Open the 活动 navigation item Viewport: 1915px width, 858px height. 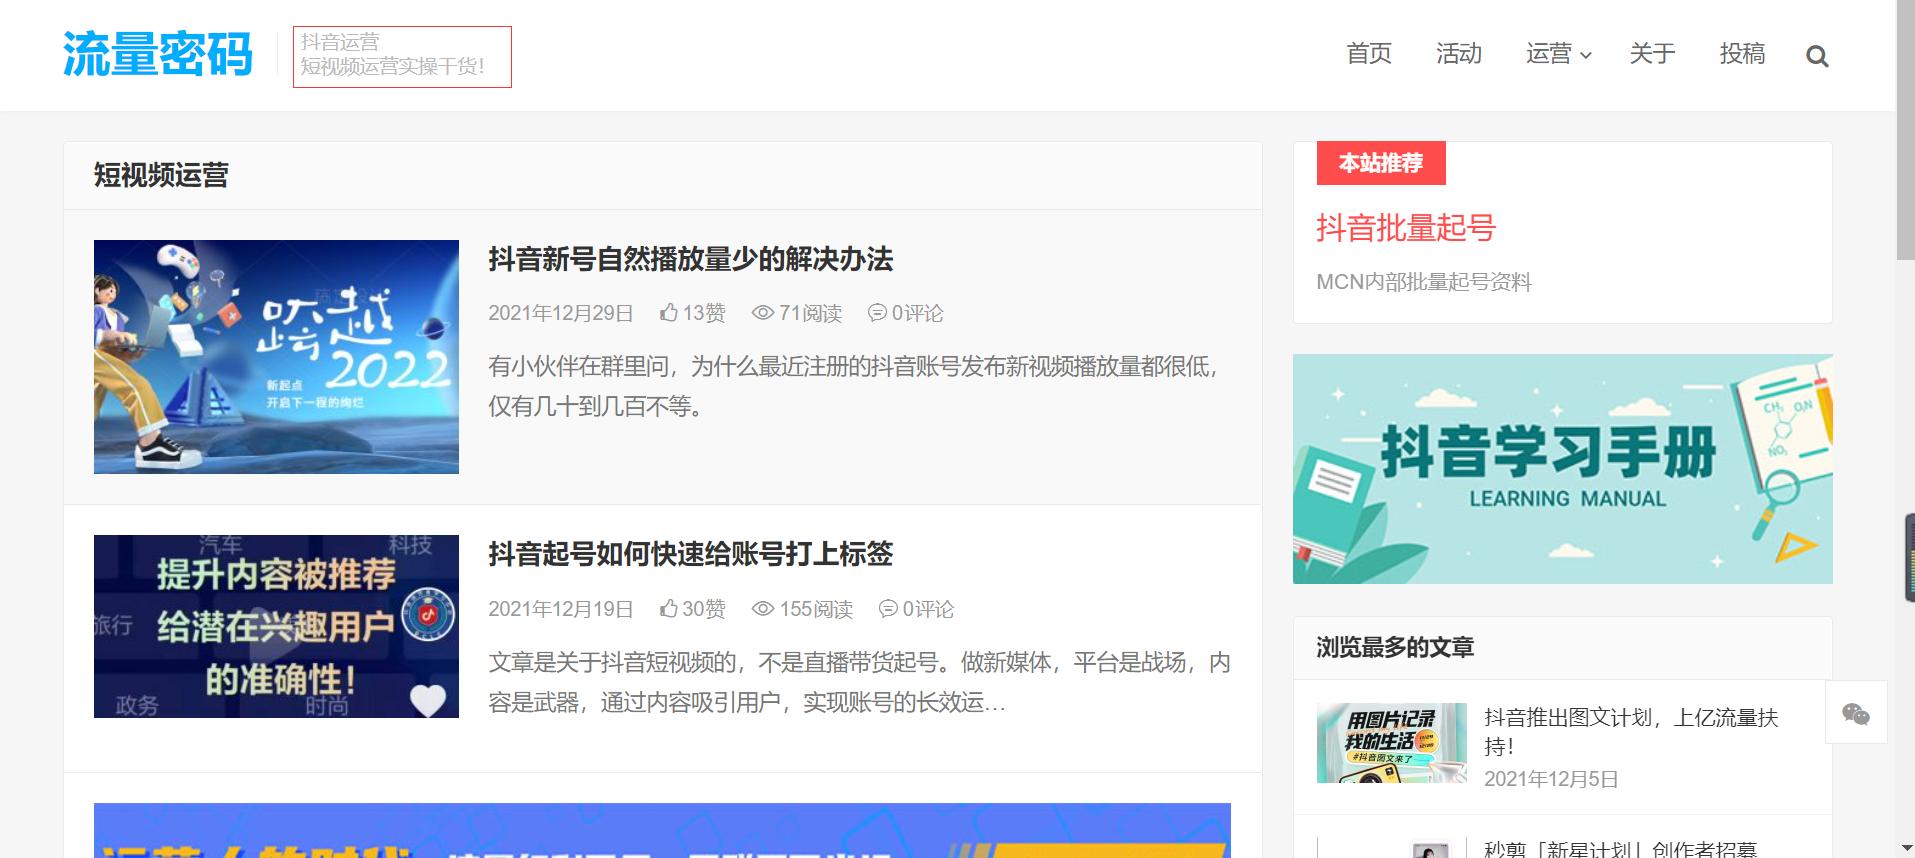tap(1459, 54)
